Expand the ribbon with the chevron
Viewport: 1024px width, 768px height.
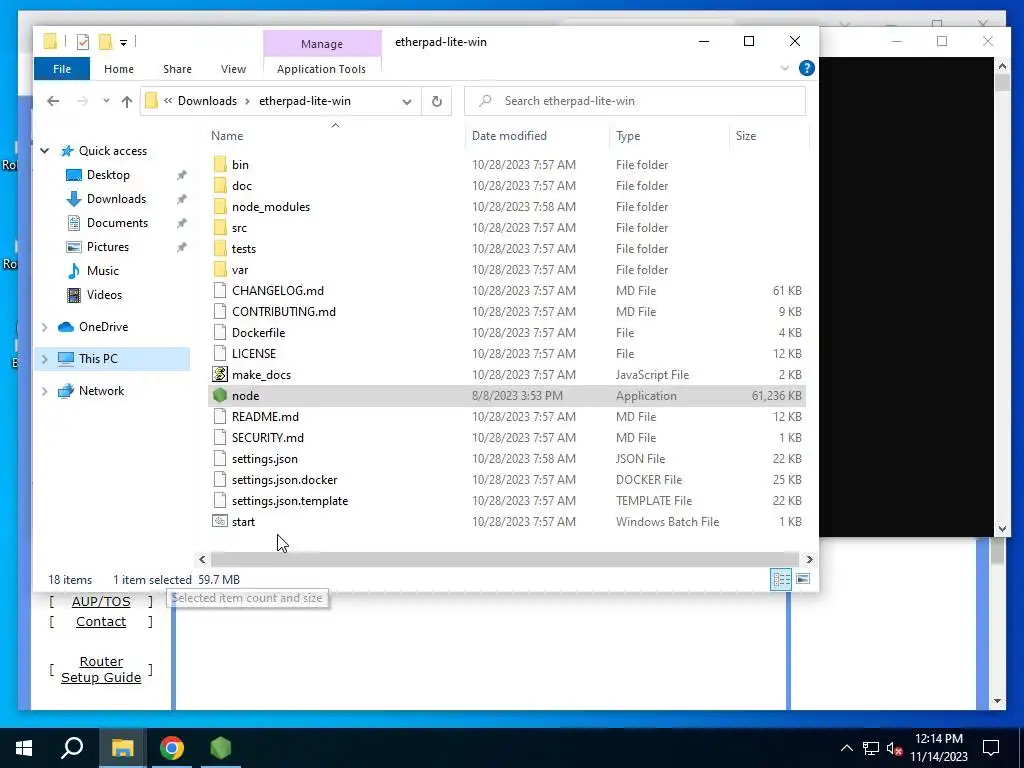pyautogui.click(x=785, y=68)
